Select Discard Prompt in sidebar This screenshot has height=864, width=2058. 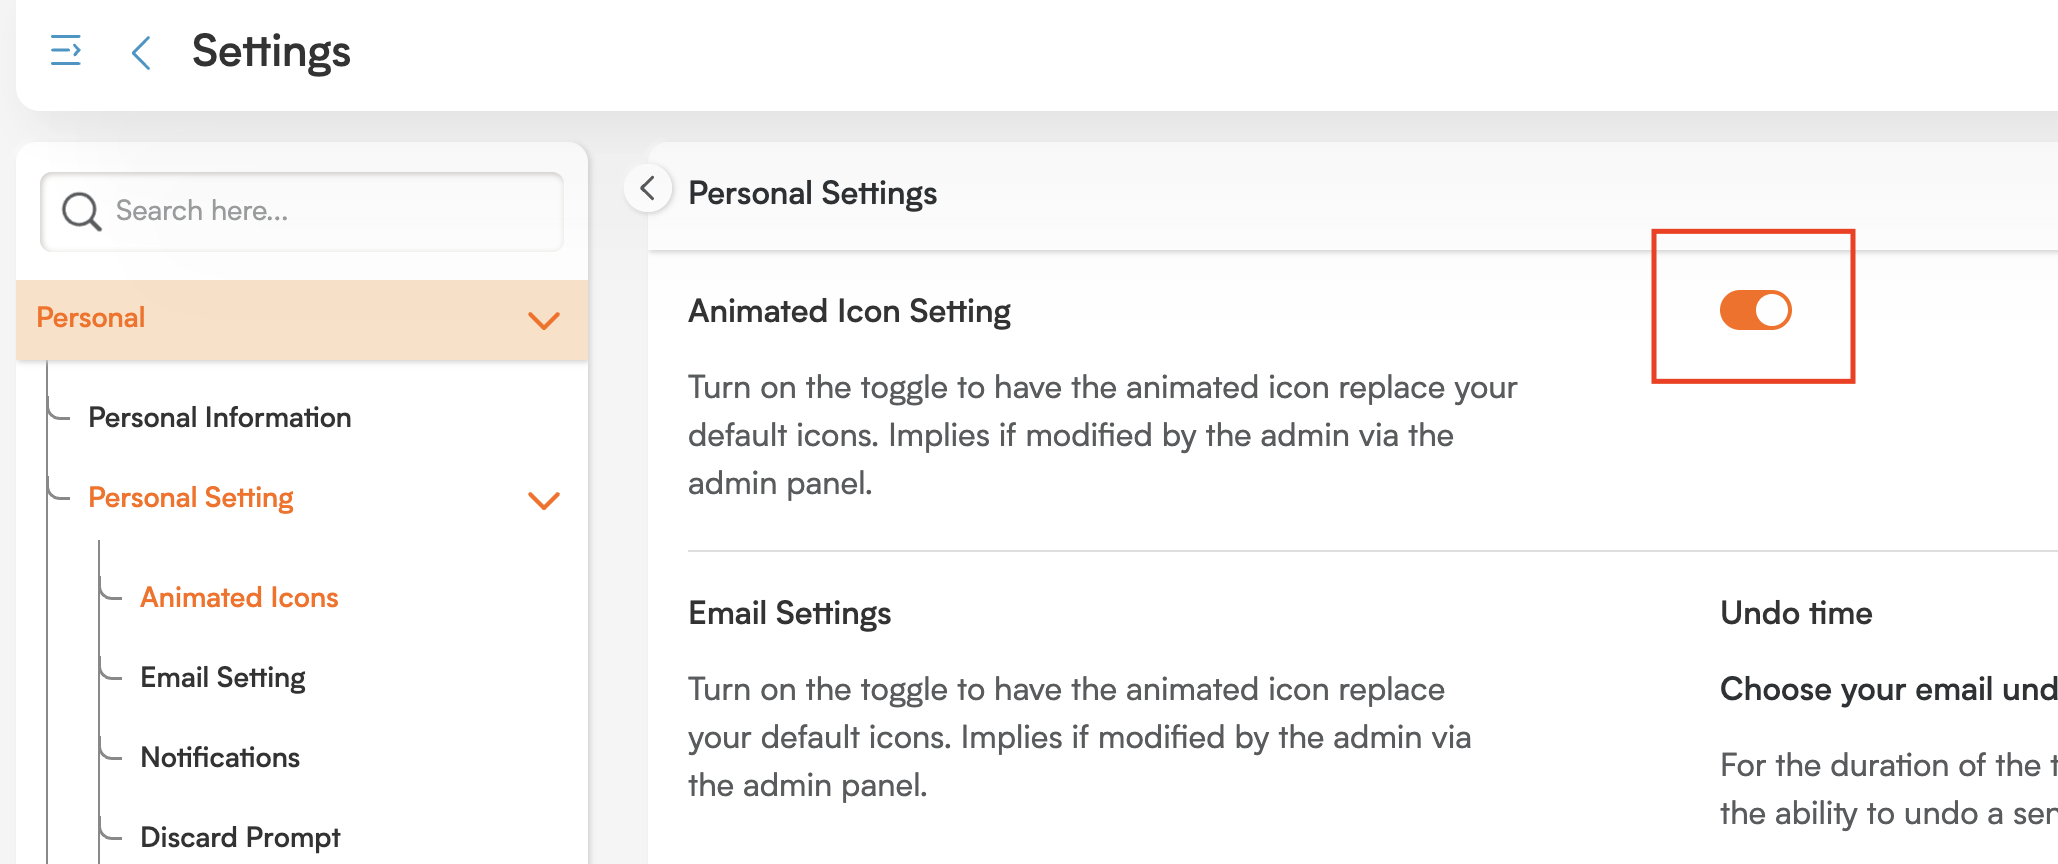click(x=240, y=837)
